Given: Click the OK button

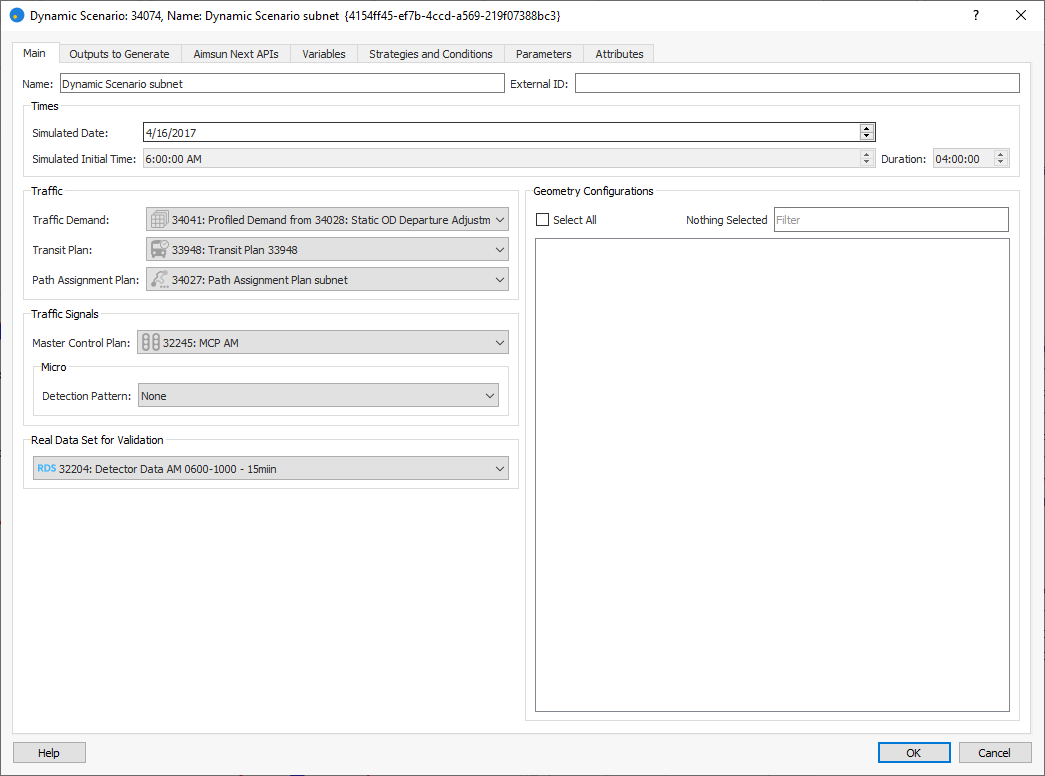Looking at the screenshot, I should pos(913,753).
